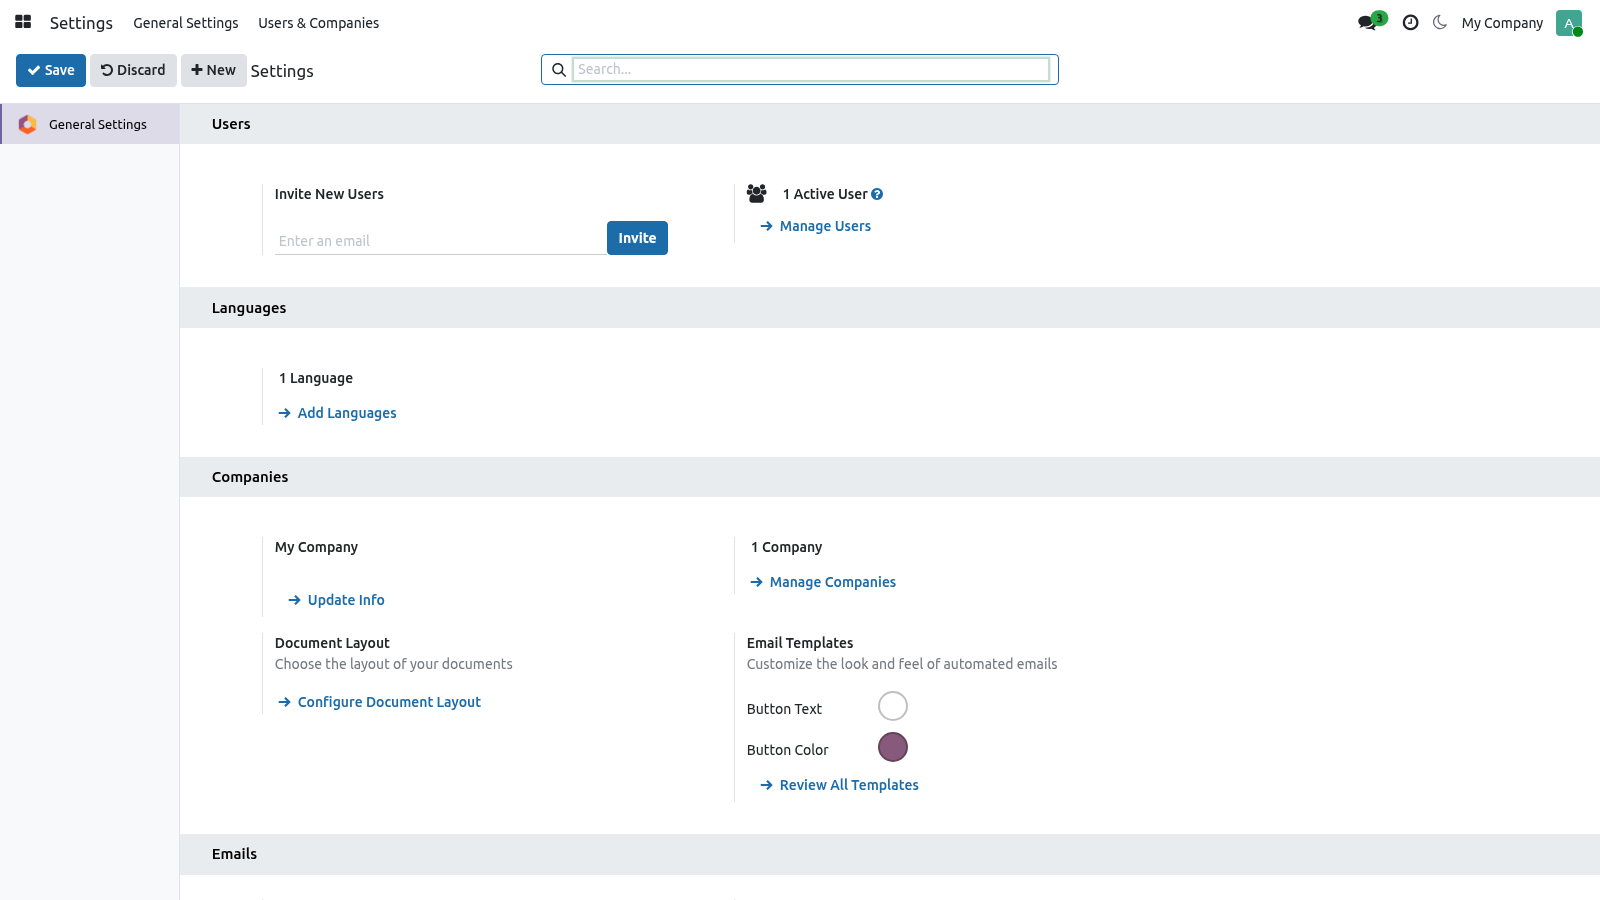This screenshot has width=1600, height=900.
Task: Save the settings changes
Action: (x=51, y=70)
